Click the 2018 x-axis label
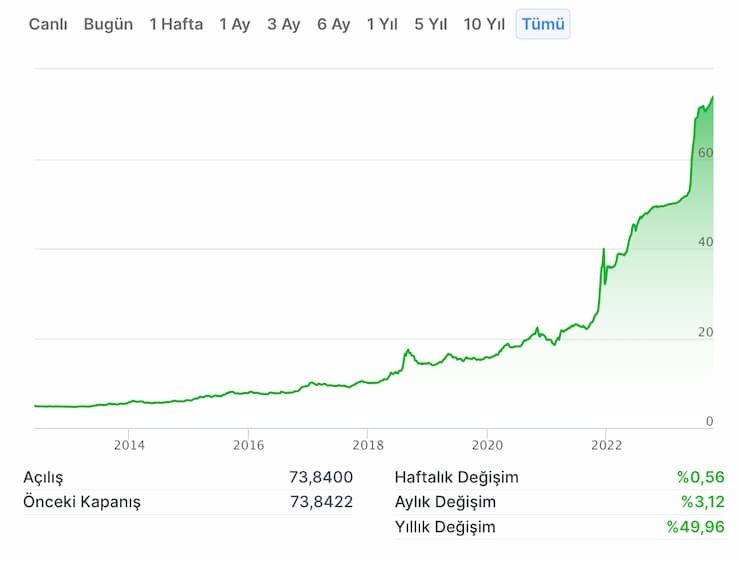Viewport: 740px width, 561px height. tap(368, 445)
